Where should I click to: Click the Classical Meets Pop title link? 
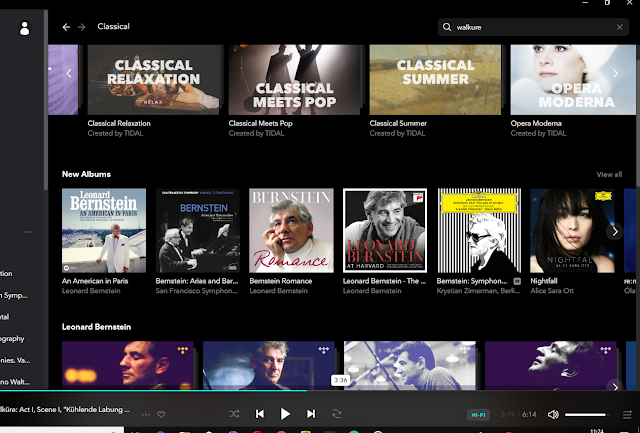click(x=260, y=123)
